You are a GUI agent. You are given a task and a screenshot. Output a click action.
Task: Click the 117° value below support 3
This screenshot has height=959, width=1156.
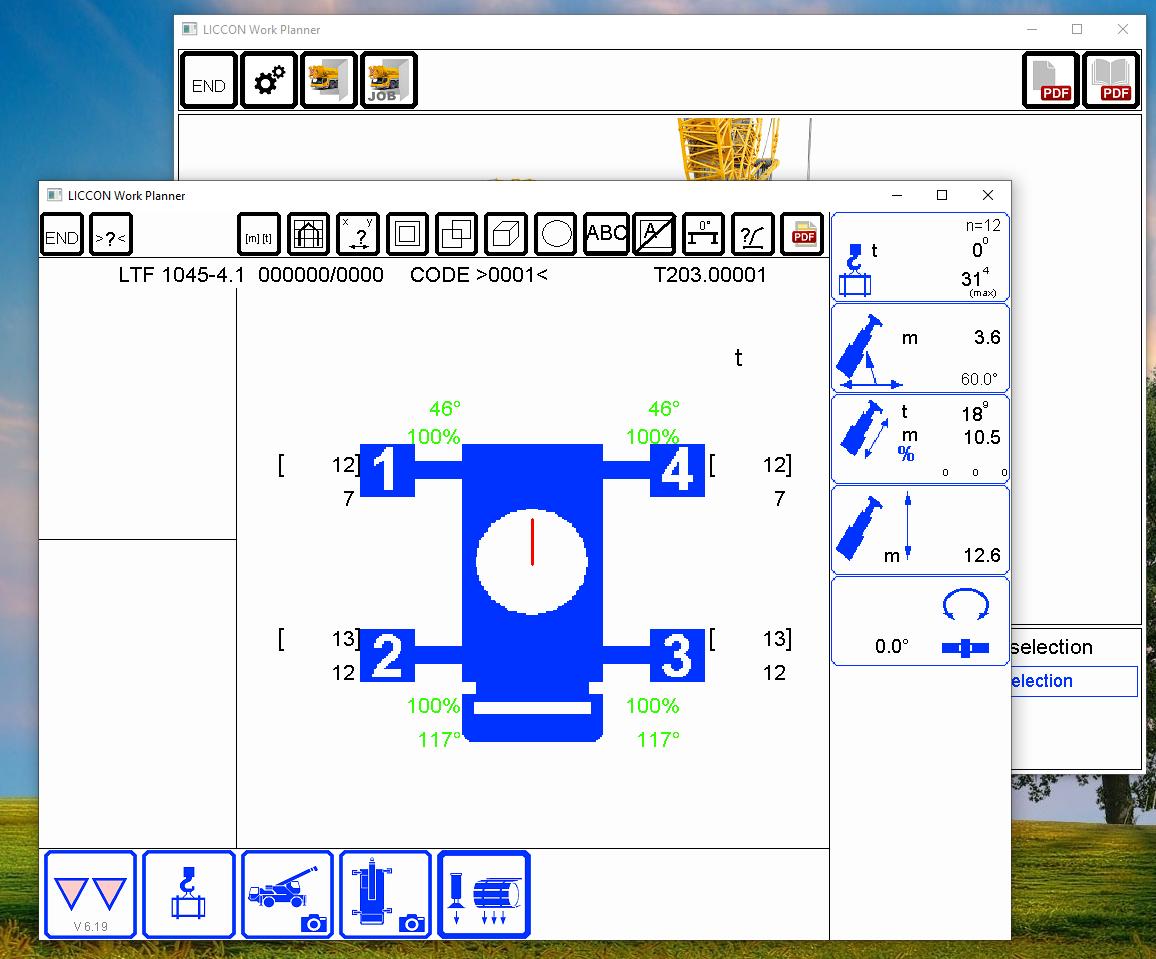point(658,739)
